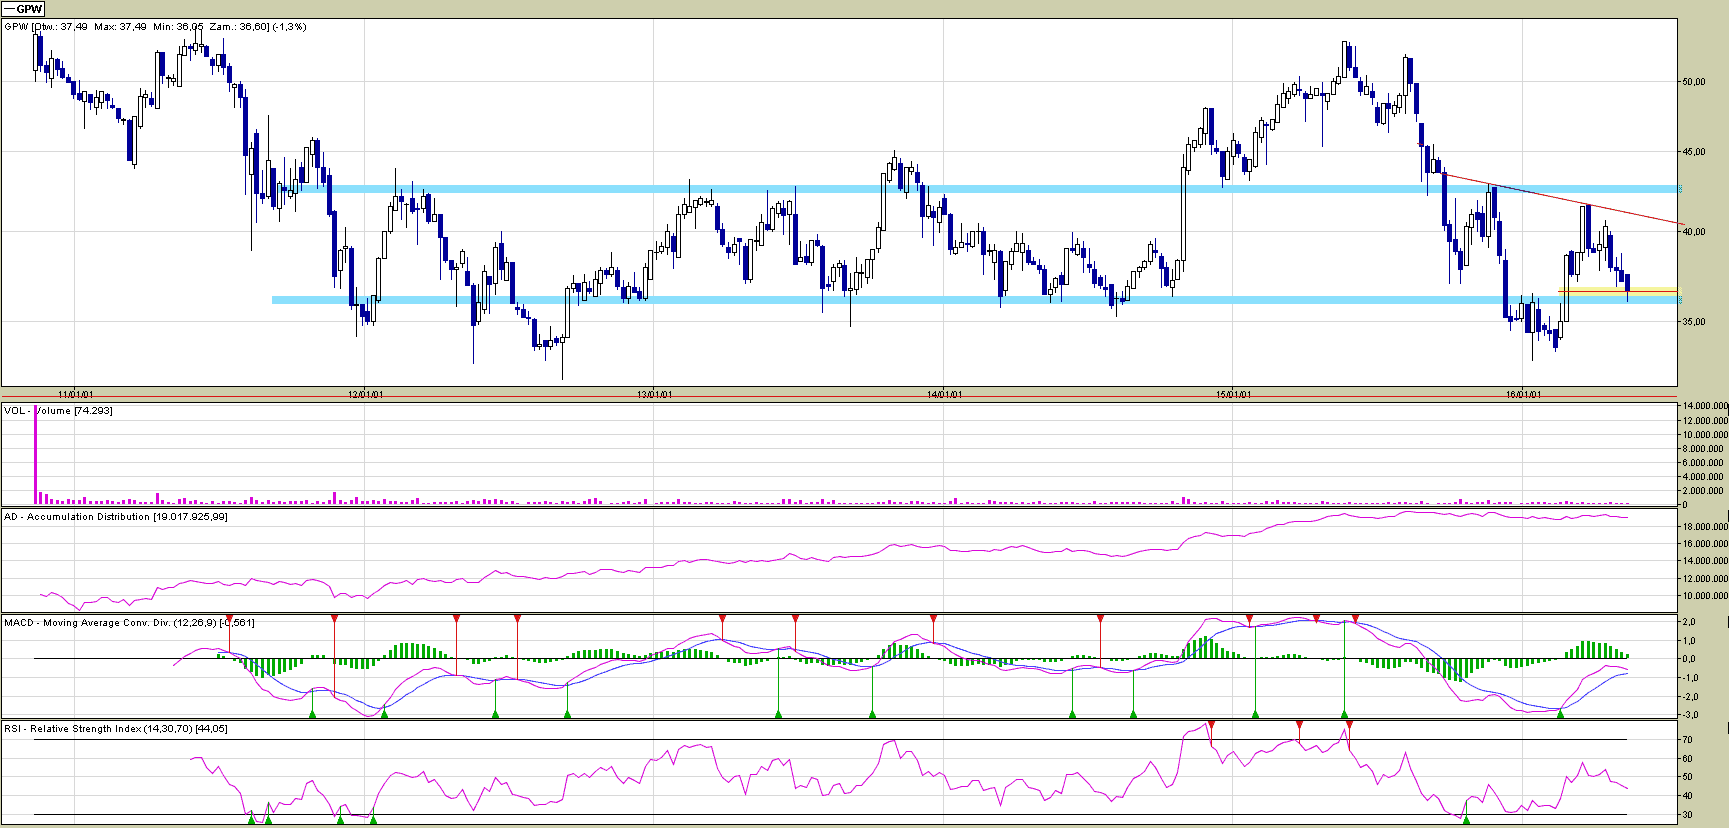The width and height of the screenshot is (1729, 828).
Task: Select the GPW chart tab
Action: [x=23, y=9]
